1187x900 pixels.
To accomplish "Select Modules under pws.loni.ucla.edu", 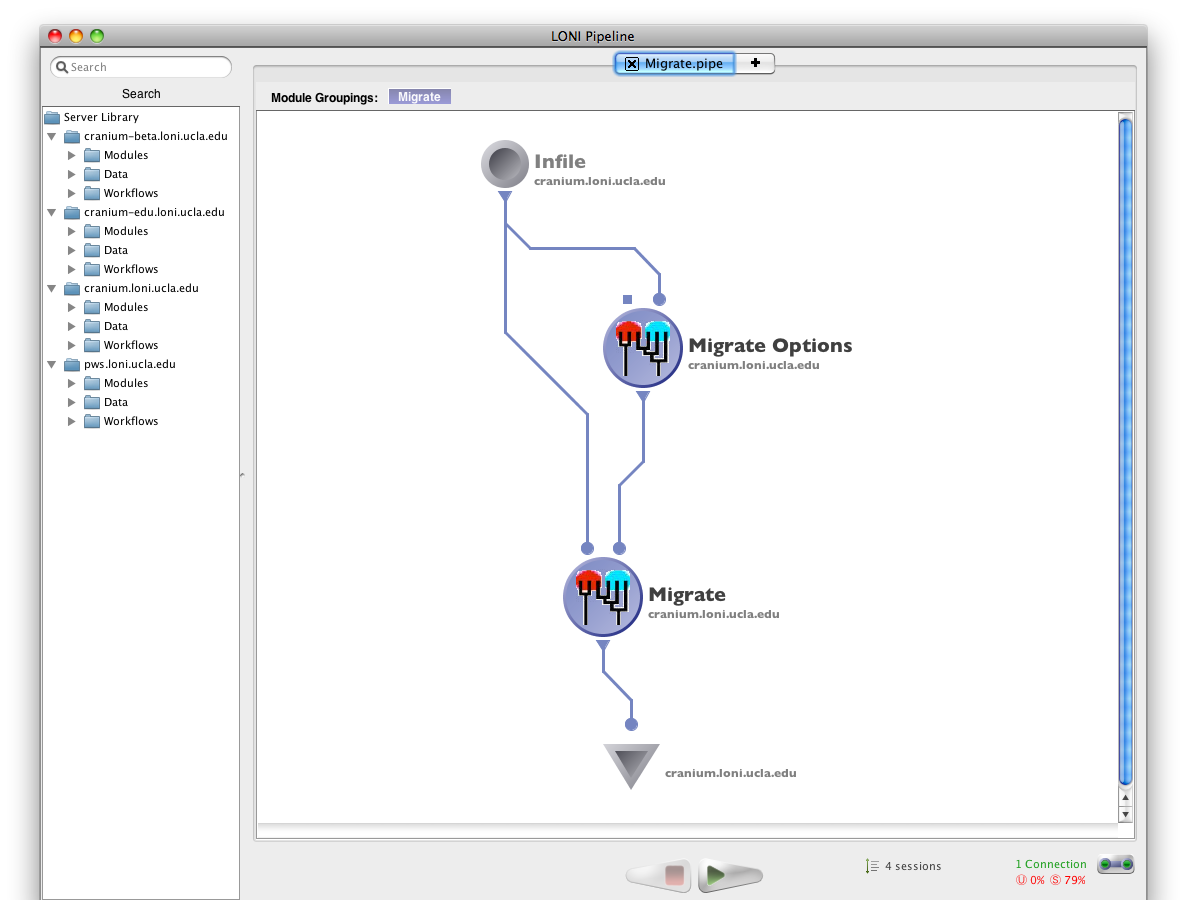I will point(126,383).
